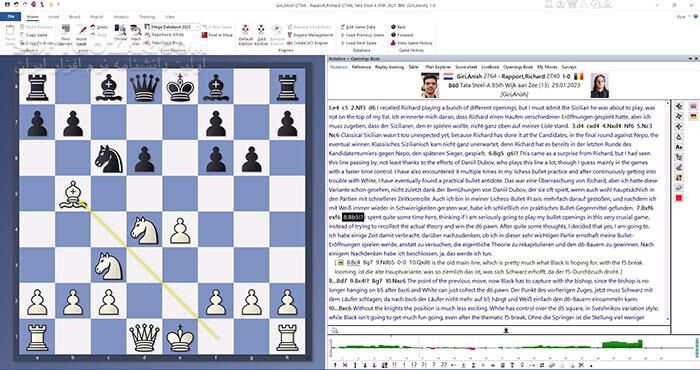Open the View ribbon tab

point(170,17)
